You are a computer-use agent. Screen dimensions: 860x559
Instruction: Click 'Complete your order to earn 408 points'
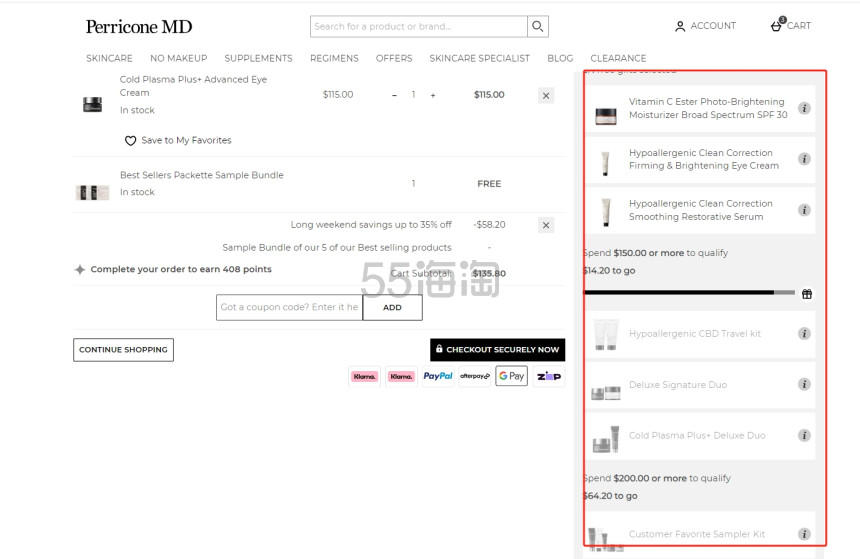(x=181, y=269)
